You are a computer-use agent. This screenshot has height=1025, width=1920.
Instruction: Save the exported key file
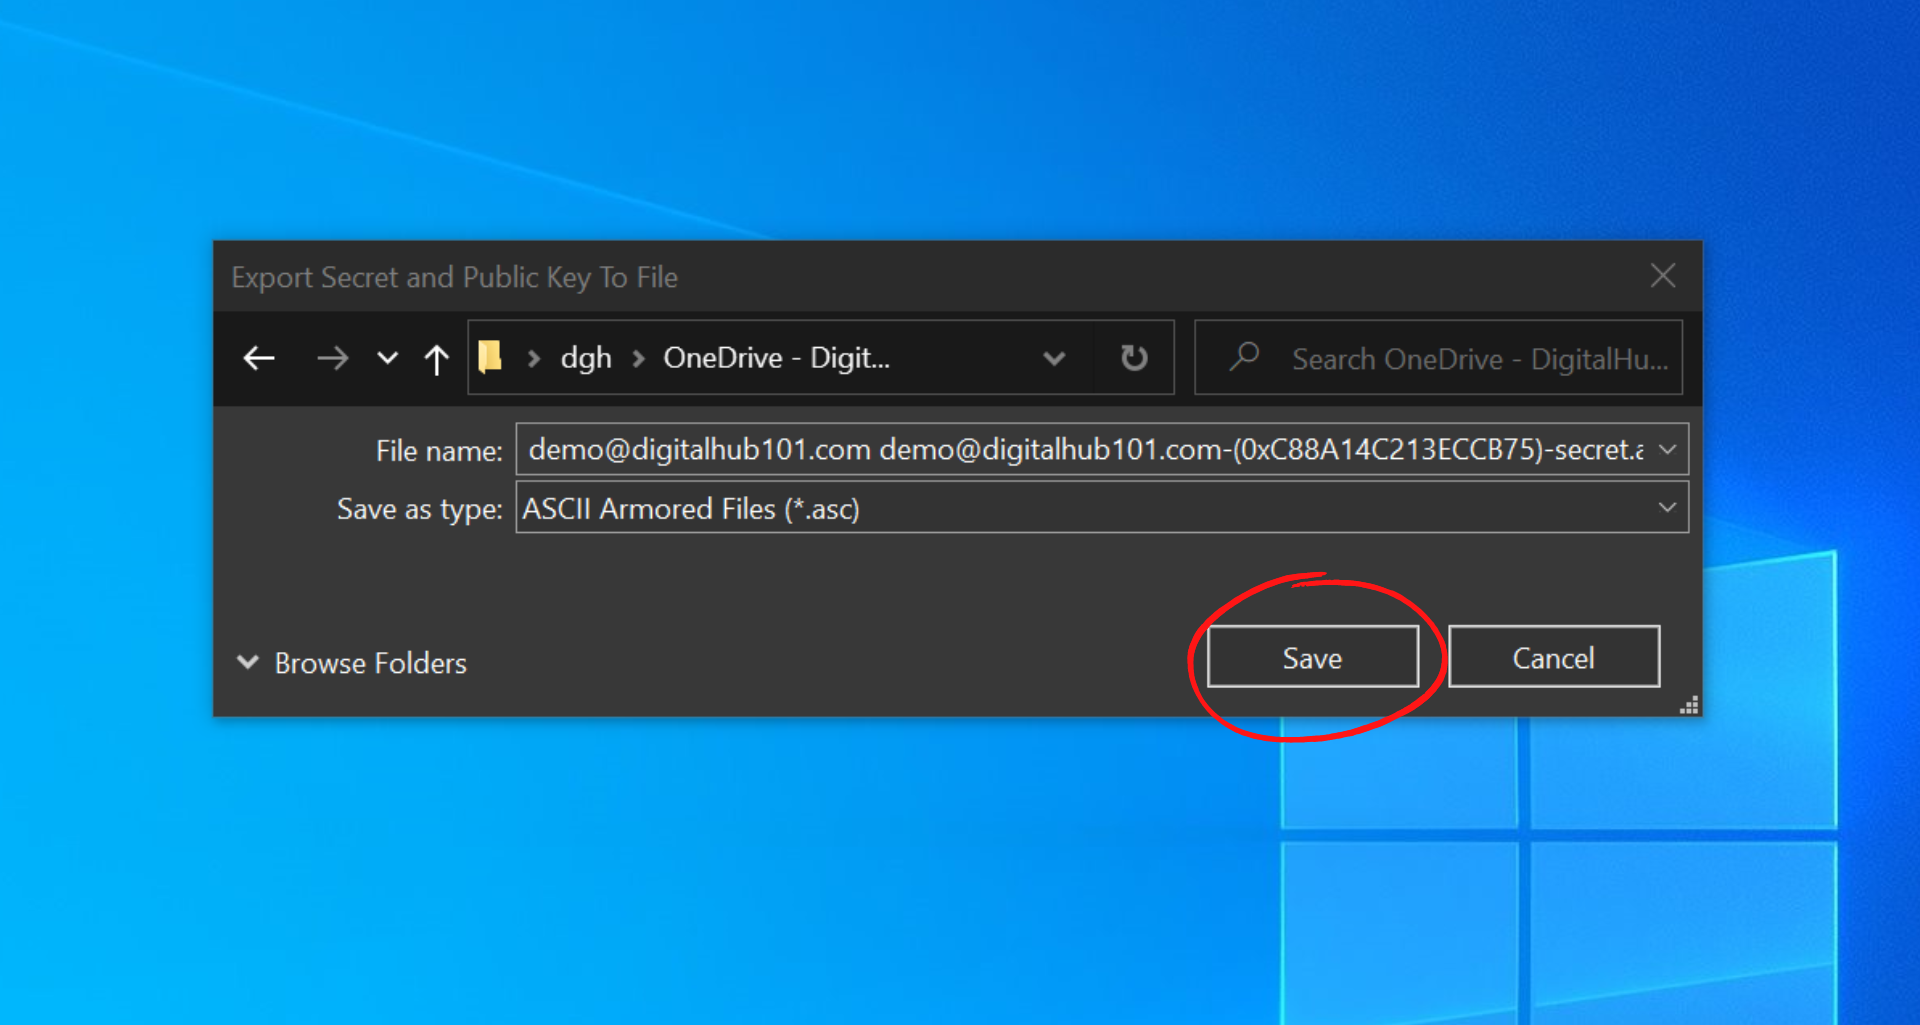(1312, 657)
